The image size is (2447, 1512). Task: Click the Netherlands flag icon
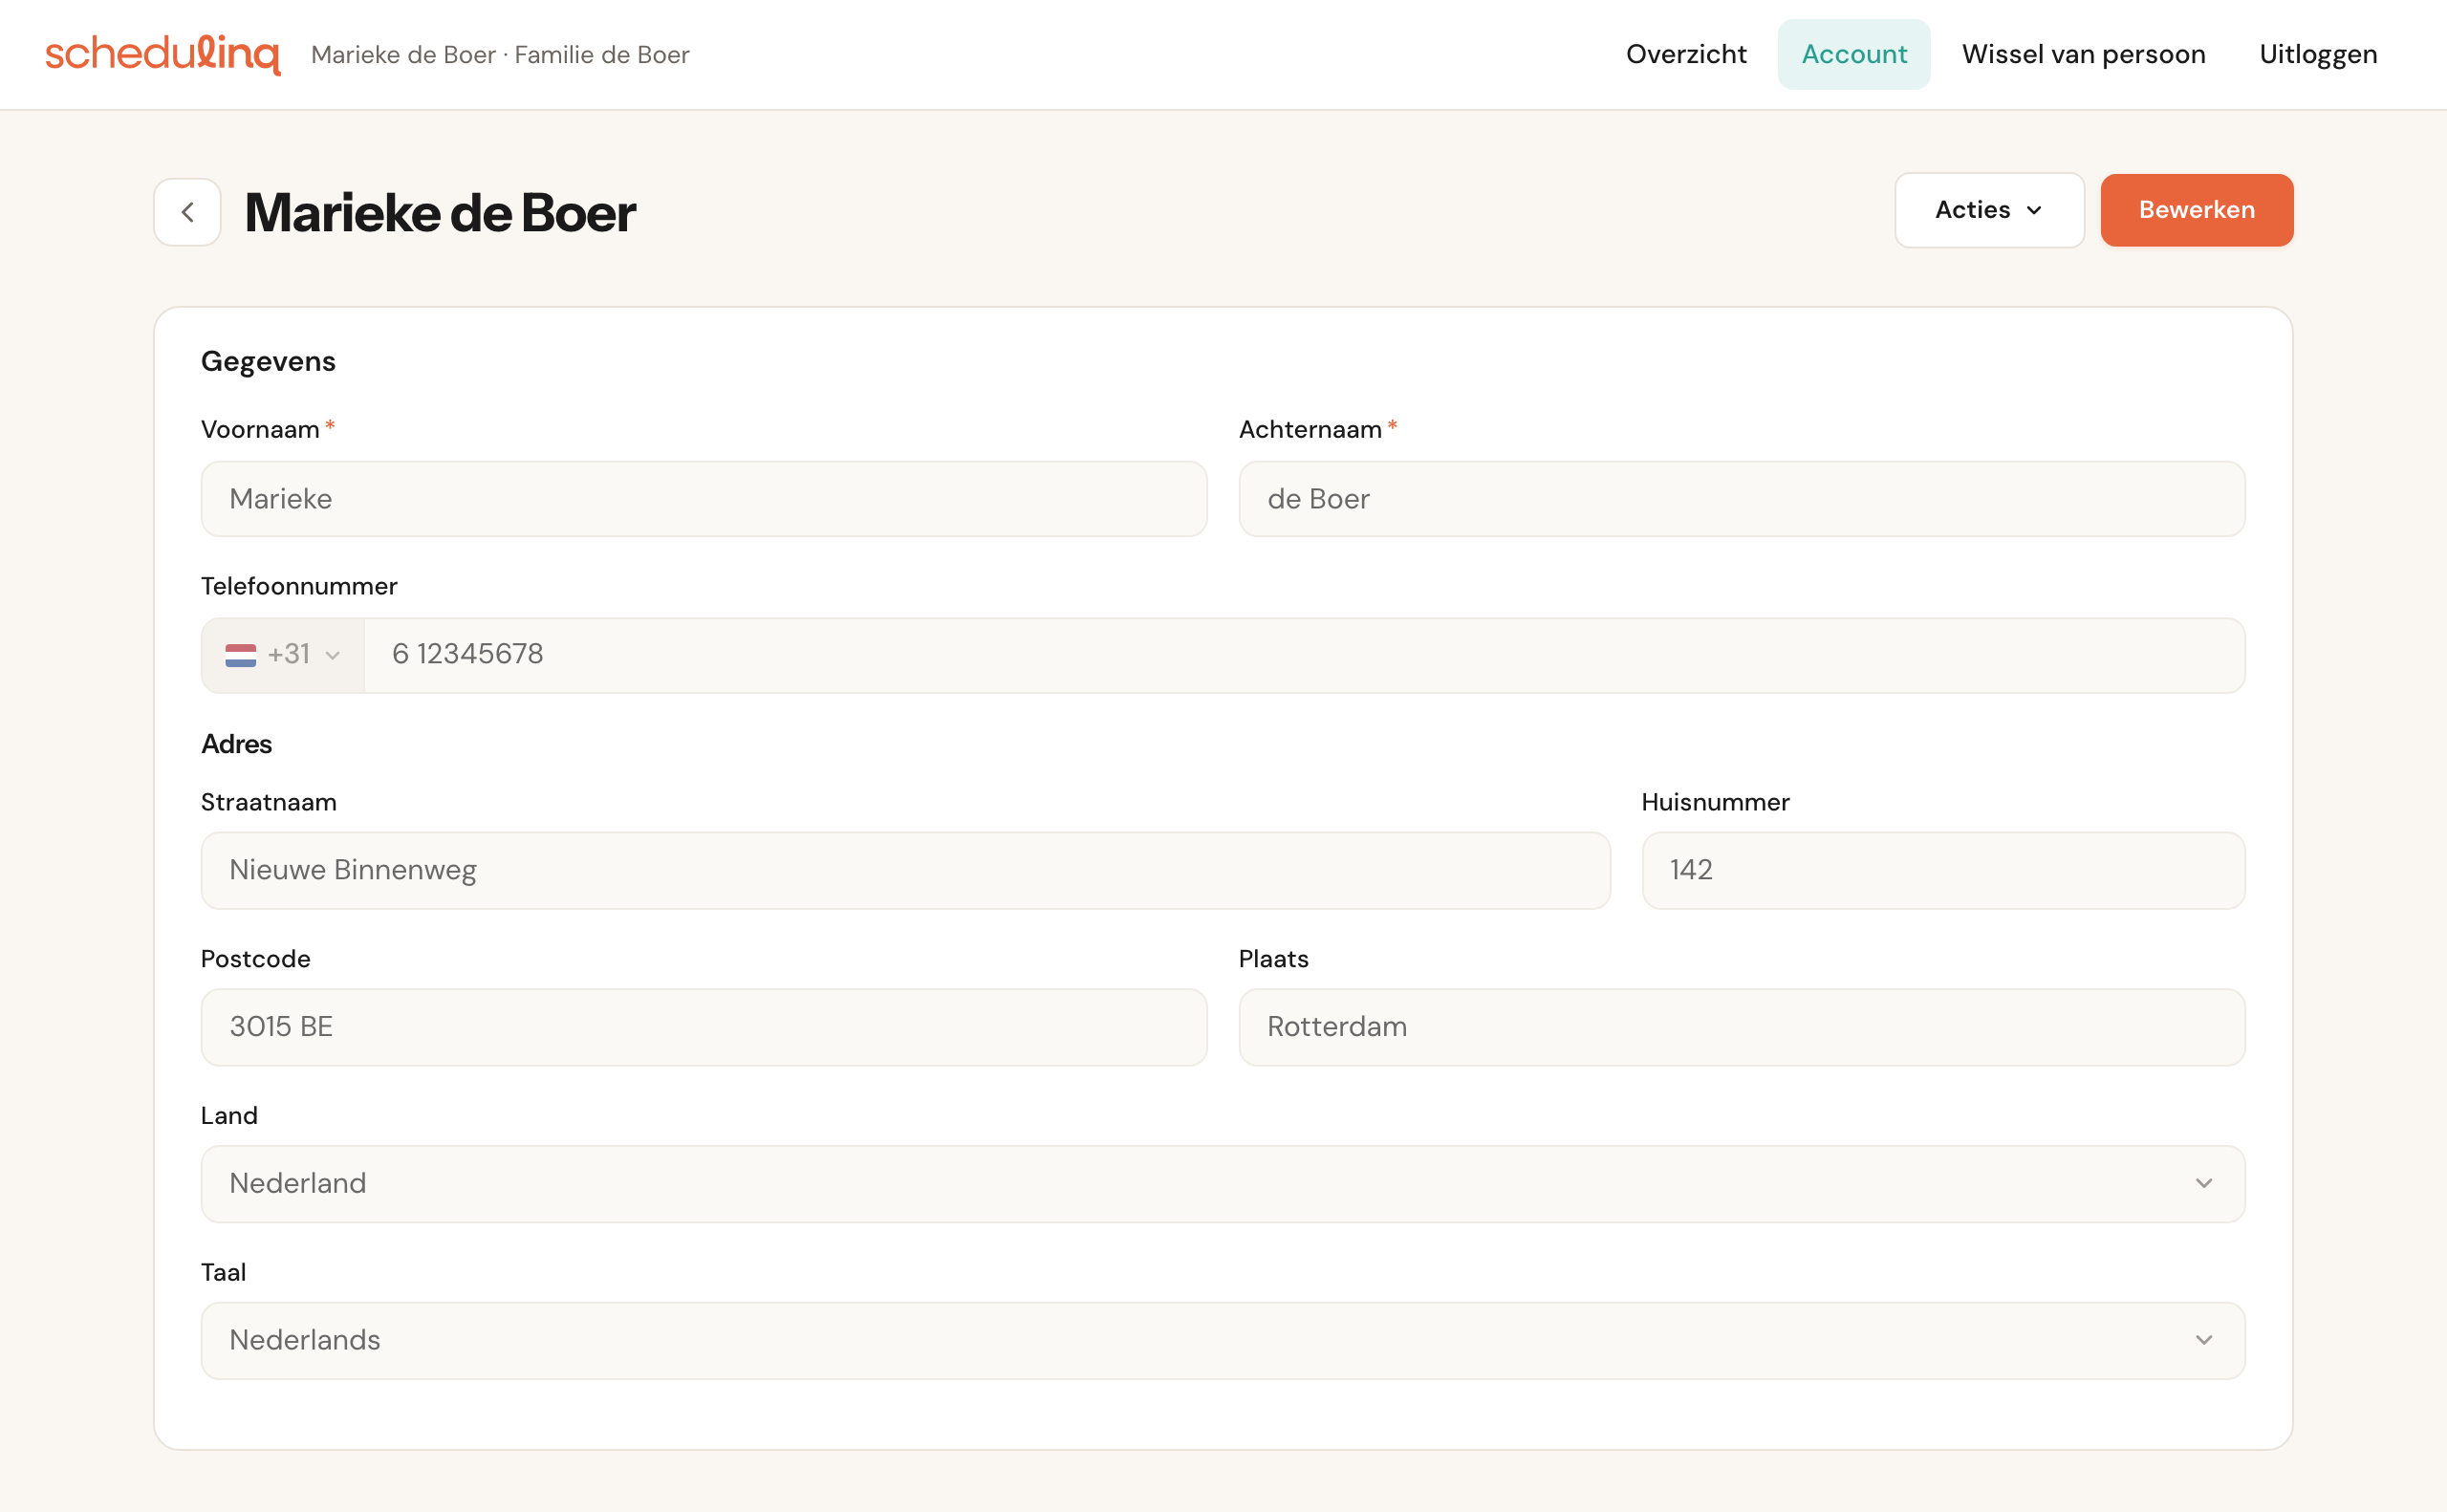coord(241,655)
